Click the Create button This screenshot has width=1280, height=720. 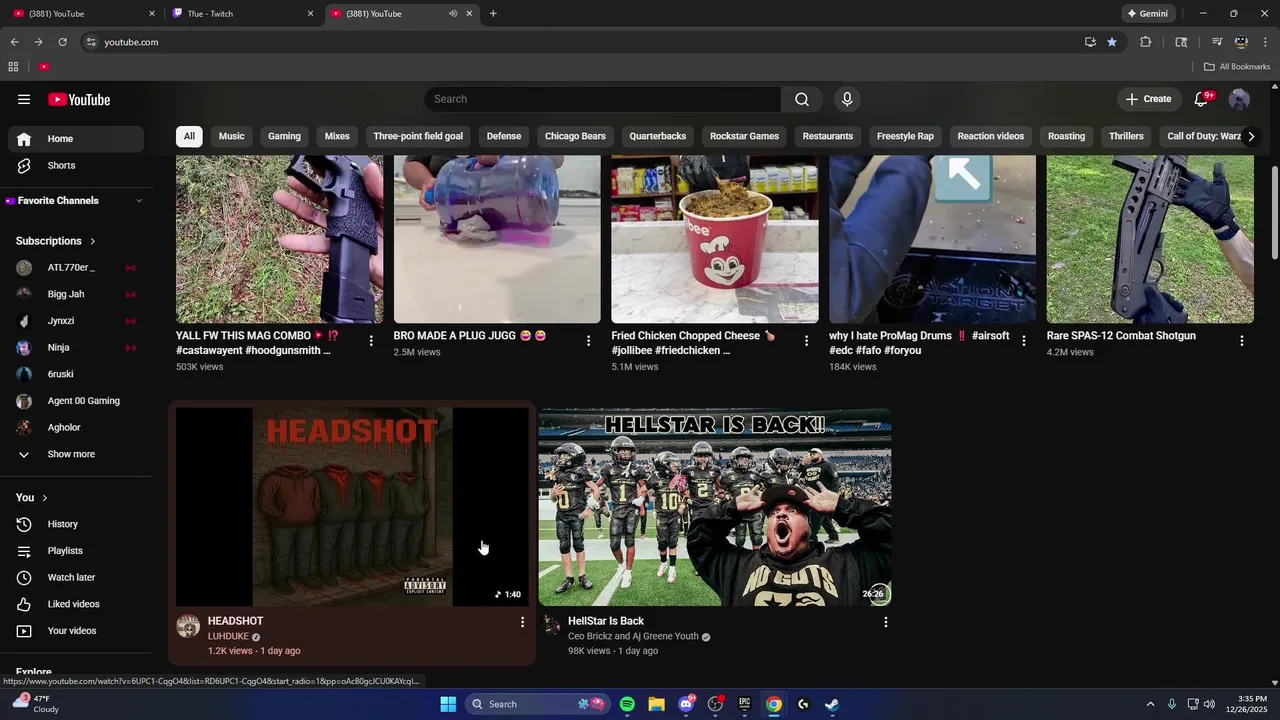pos(1148,99)
